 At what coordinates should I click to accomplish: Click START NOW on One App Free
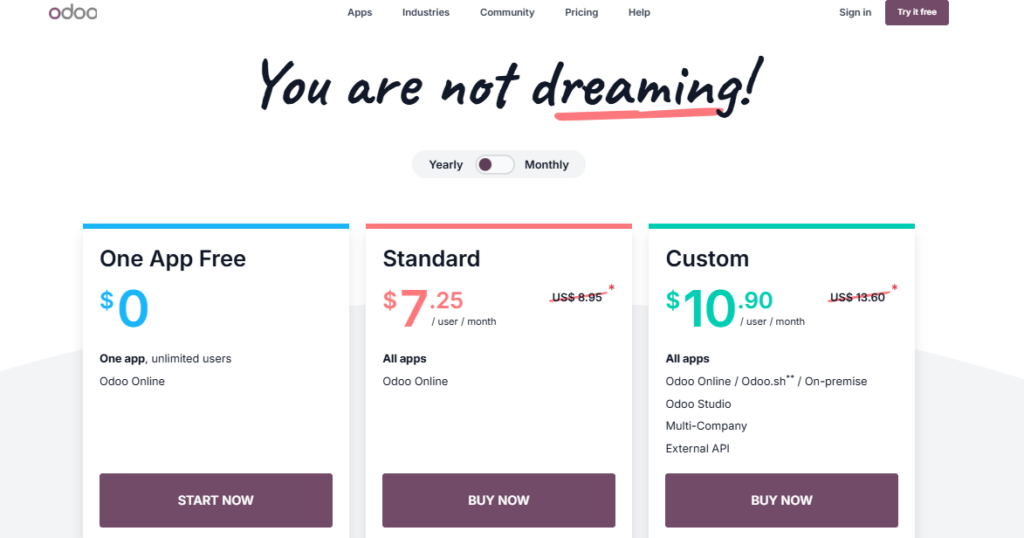(x=216, y=500)
